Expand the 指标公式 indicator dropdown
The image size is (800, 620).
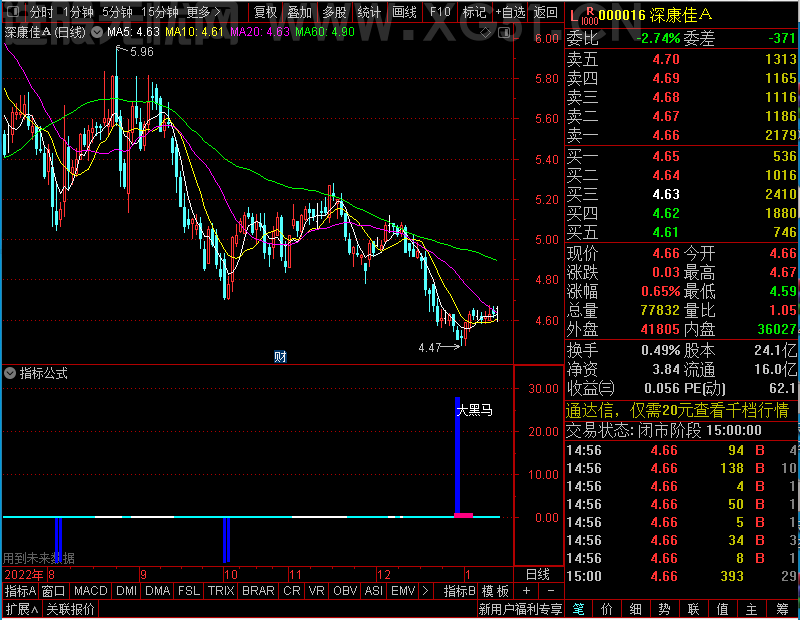[10, 374]
